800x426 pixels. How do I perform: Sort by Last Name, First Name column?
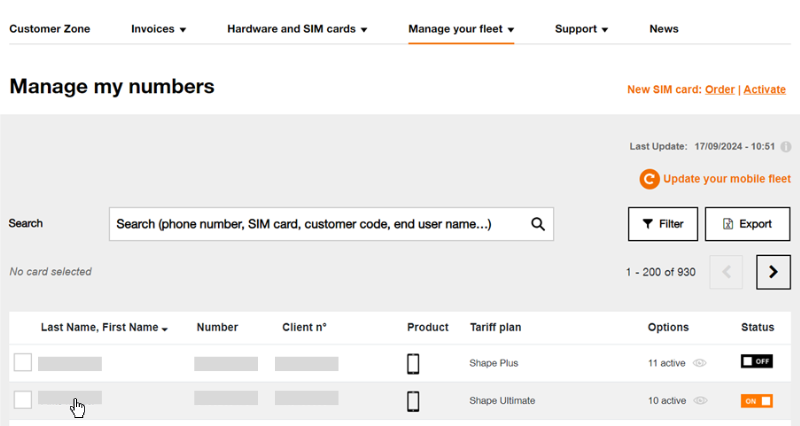point(105,328)
